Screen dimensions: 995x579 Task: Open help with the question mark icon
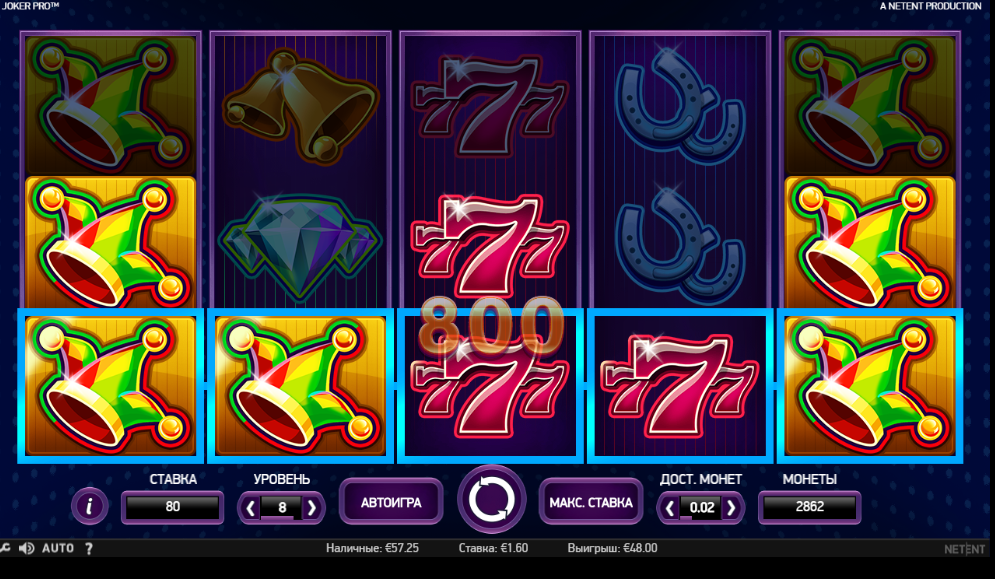[x=89, y=549]
